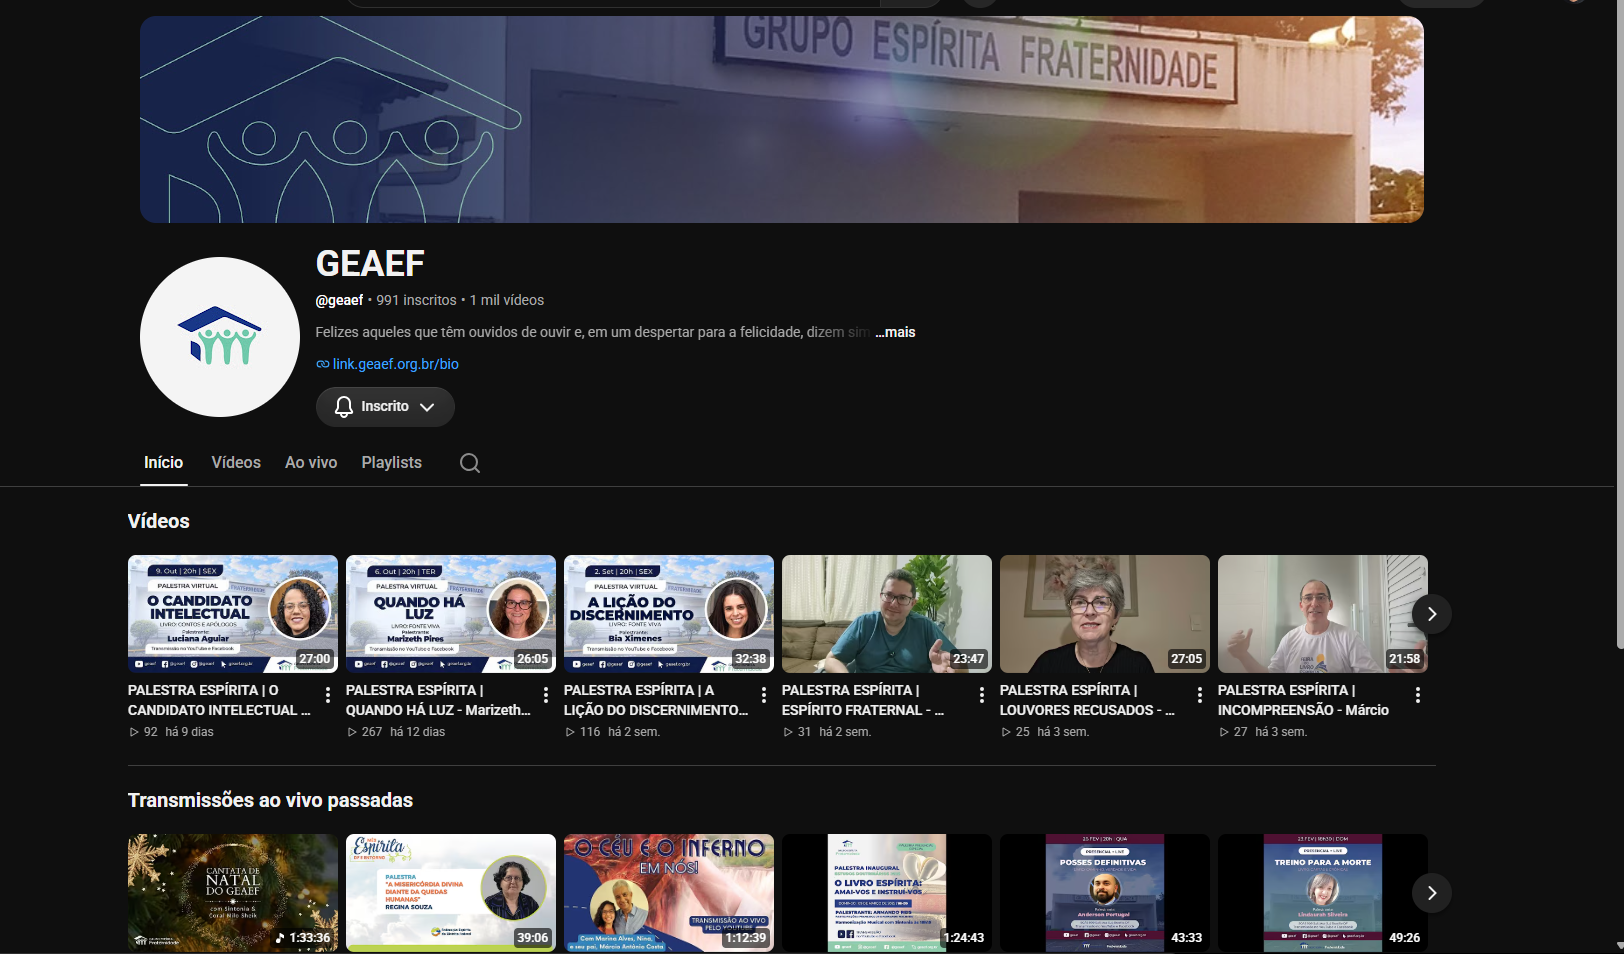
Task: Open options menu for A LIÇÃO DO DISCERNIMENTO video
Action: click(x=764, y=695)
